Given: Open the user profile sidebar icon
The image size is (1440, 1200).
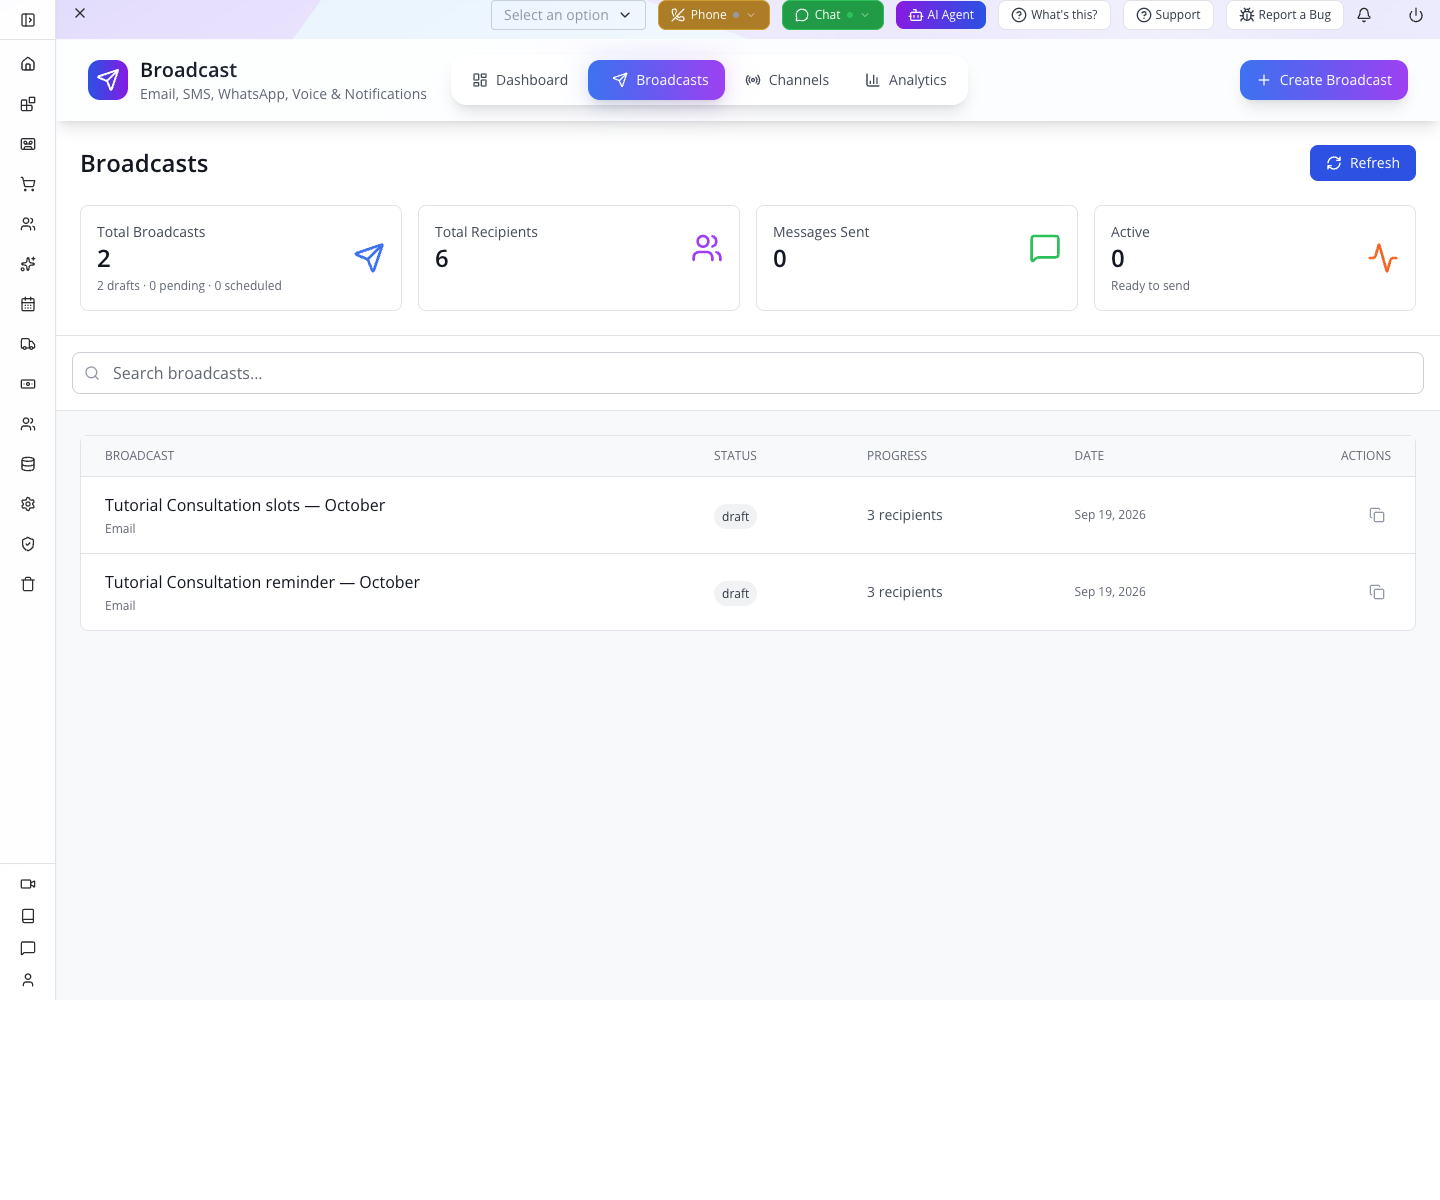Looking at the screenshot, I should [x=28, y=980].
